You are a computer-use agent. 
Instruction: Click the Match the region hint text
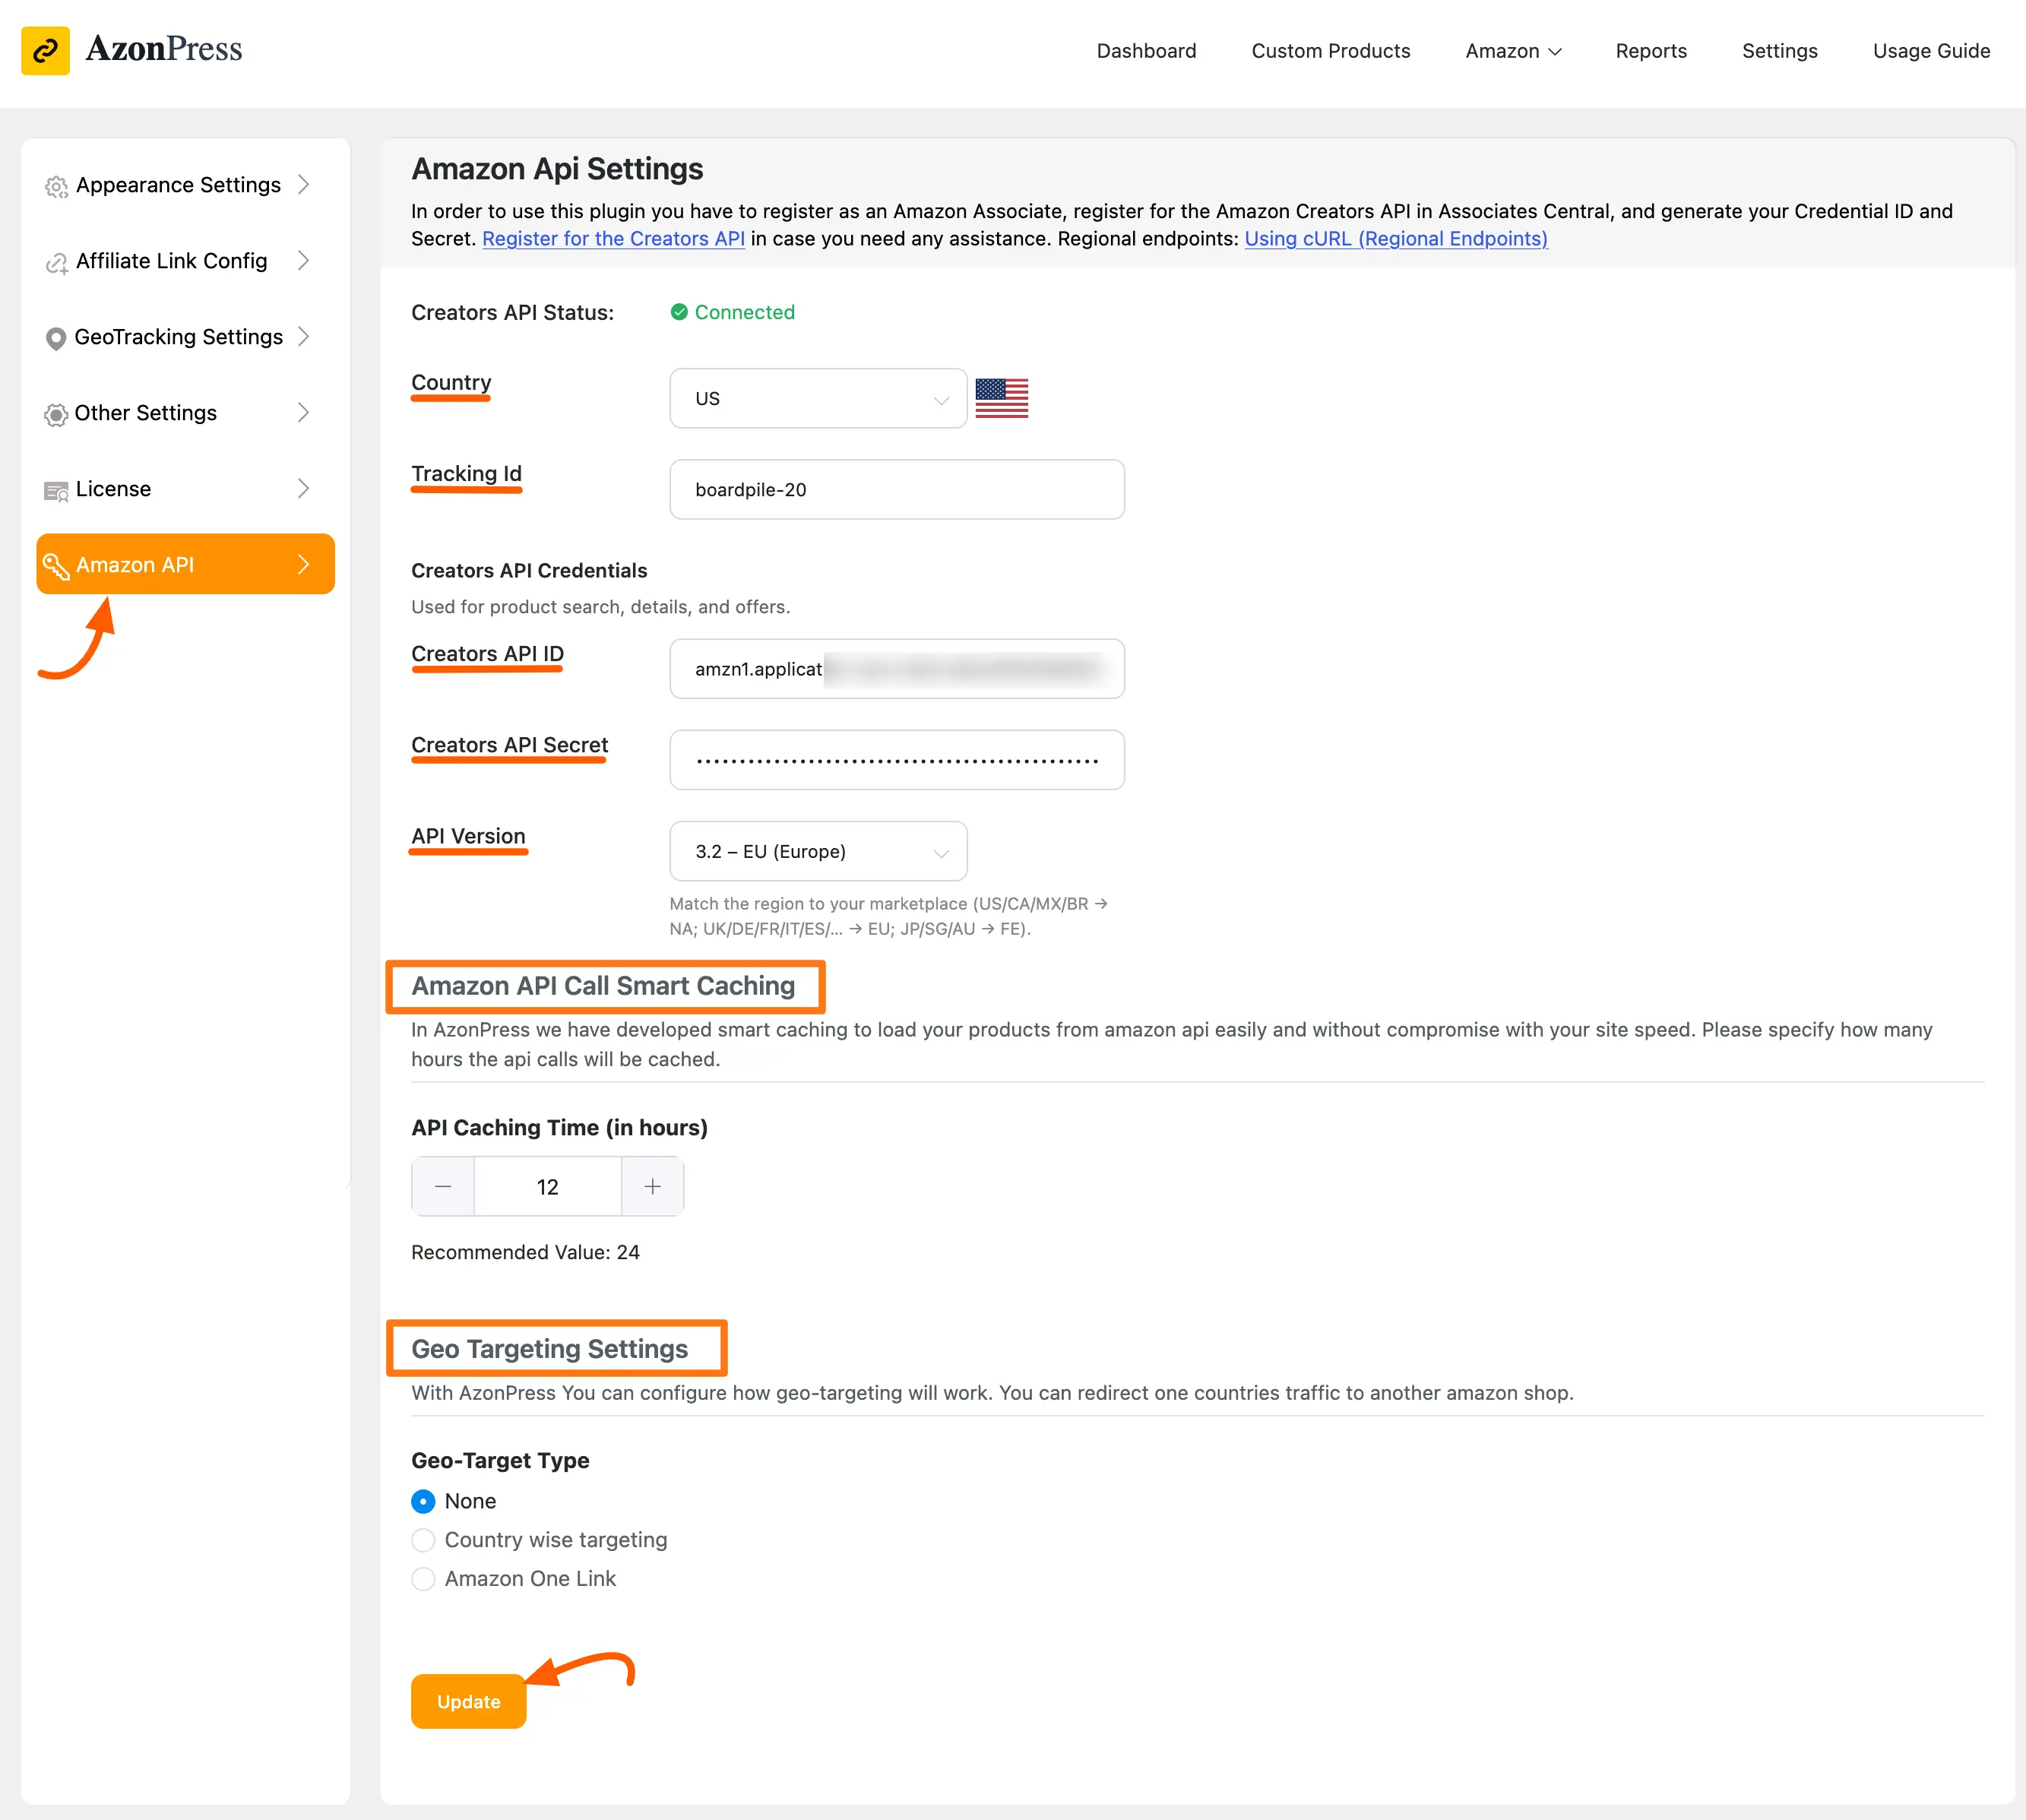click(888, 916)
